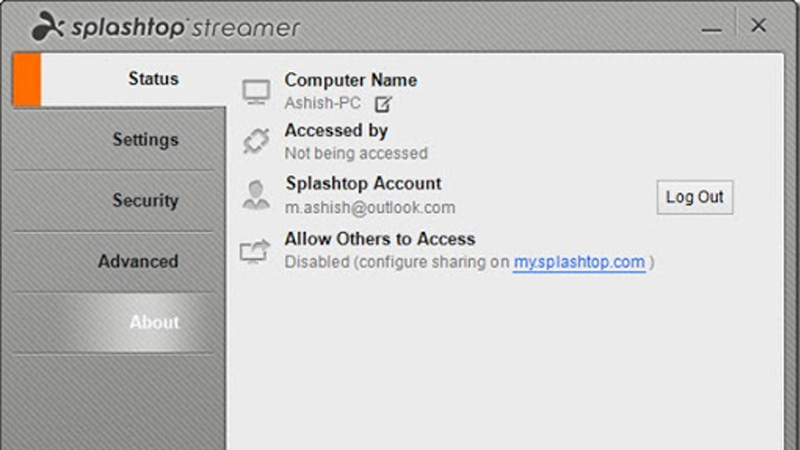Image resolution: width=800 pixels, height=450 pixels.
Task: Click the m.ashish@outlook.com account email
Action: click(x=370, y=208)
